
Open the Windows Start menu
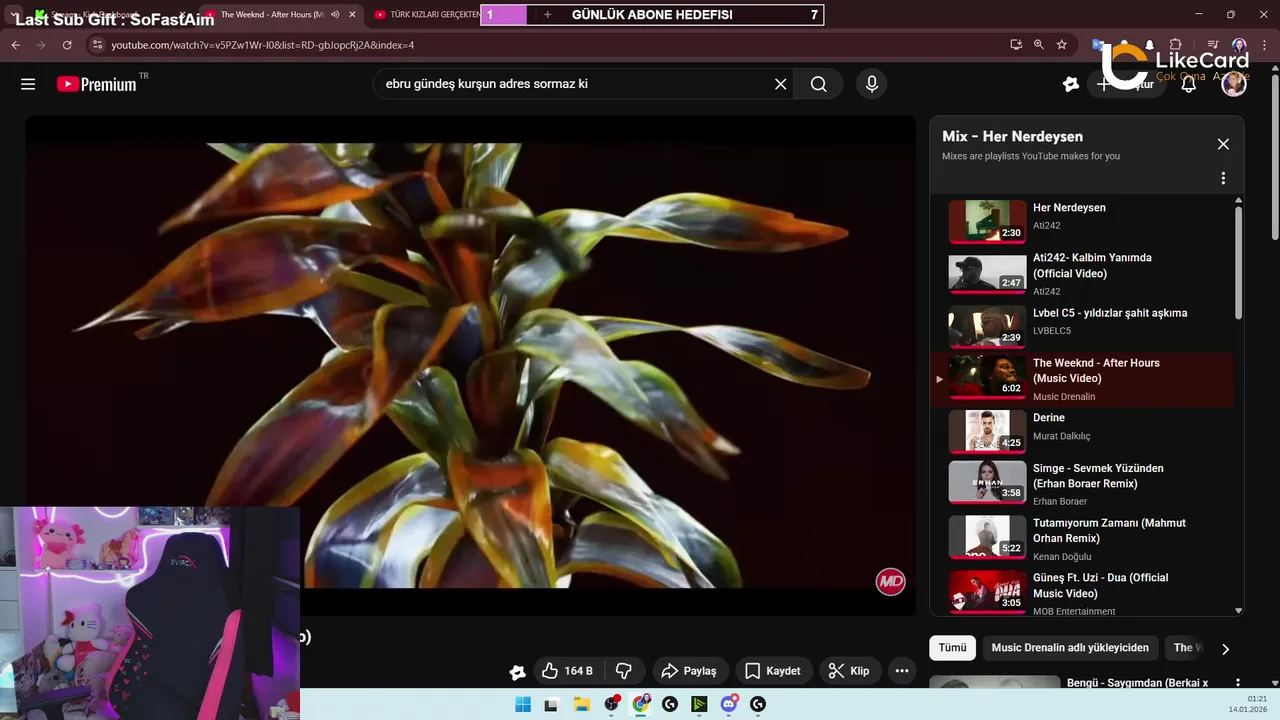coord(522,704)
